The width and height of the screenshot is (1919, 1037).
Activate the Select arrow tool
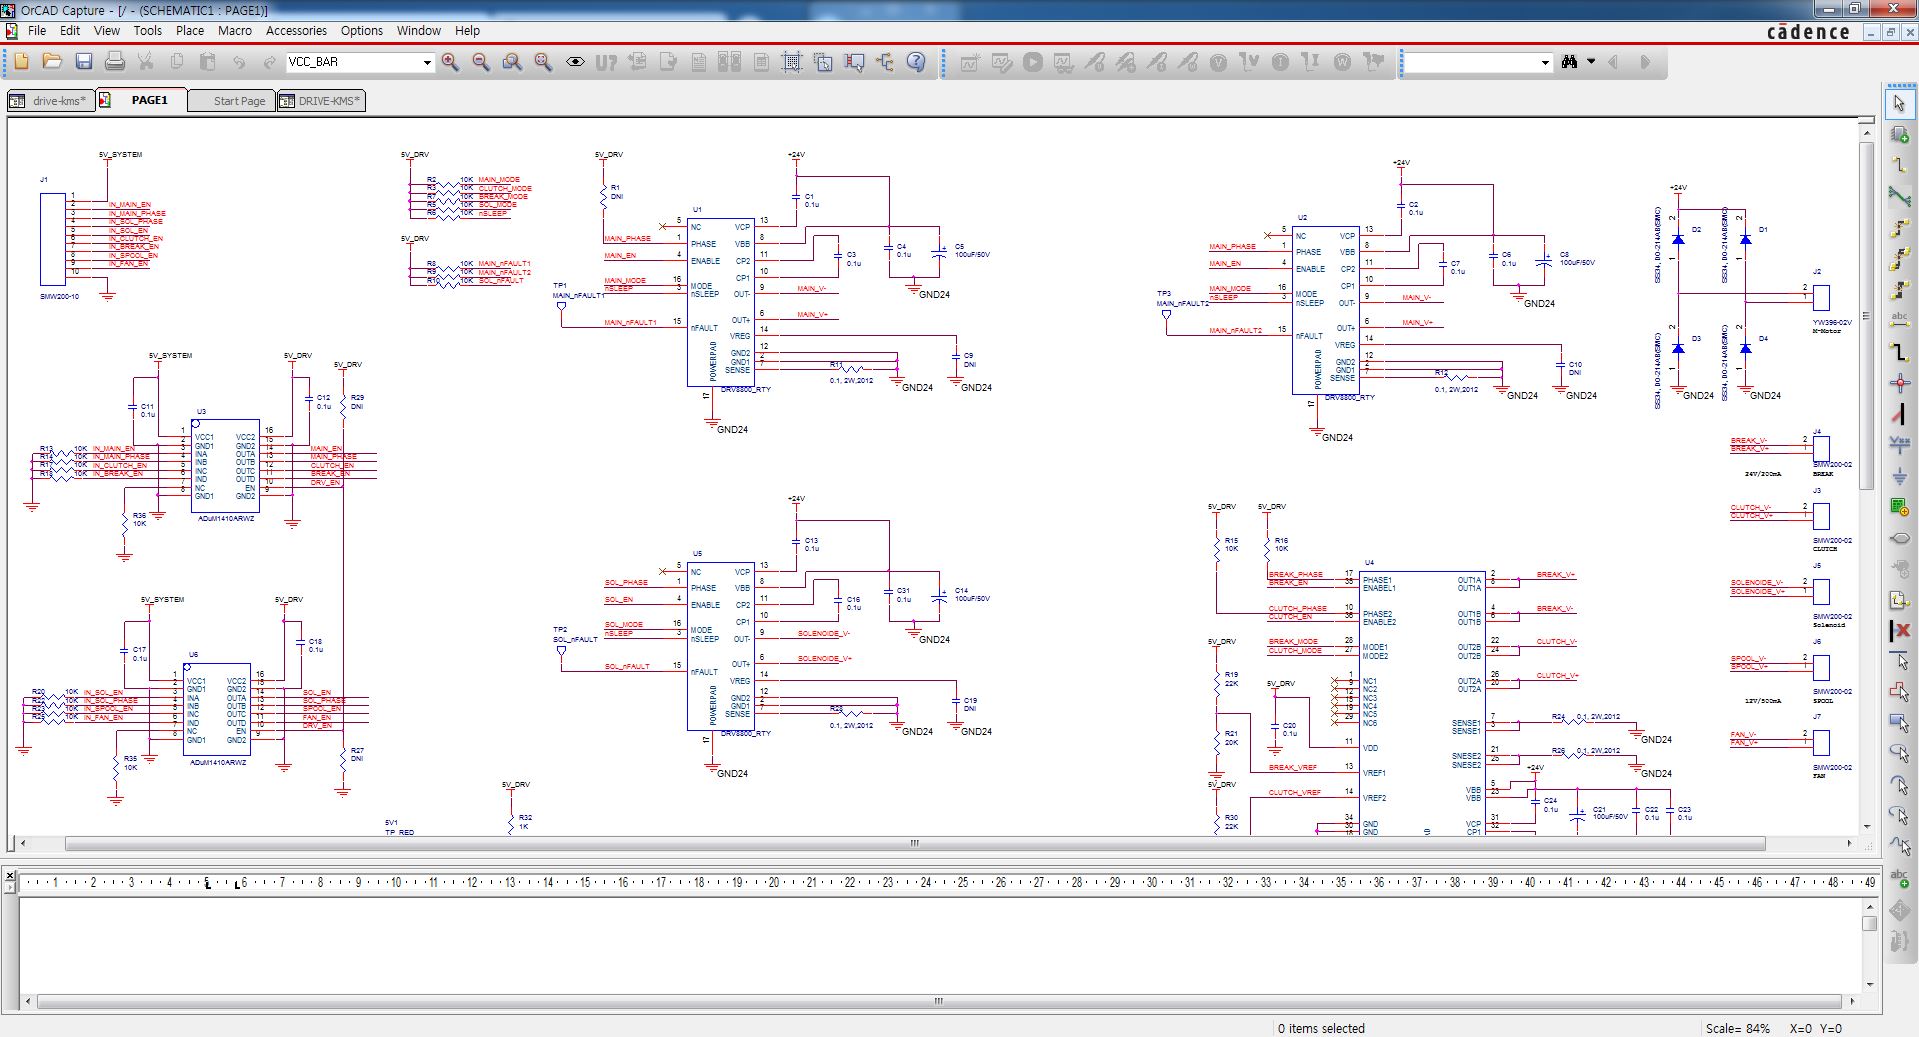point(1899,103)
